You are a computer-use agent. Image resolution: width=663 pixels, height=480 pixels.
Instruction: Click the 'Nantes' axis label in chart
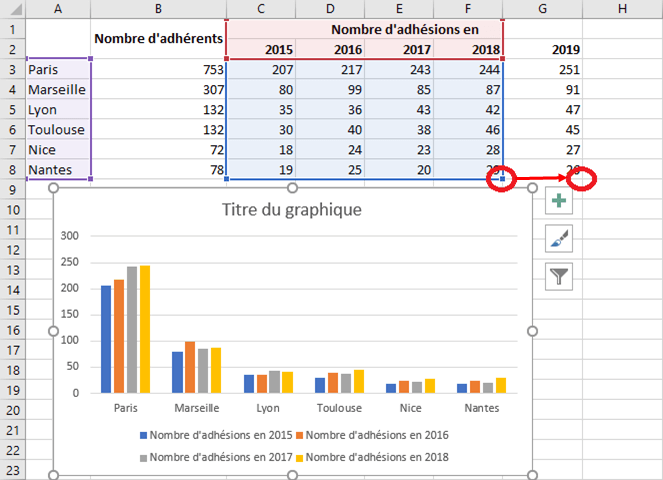(x=482, y=408)
